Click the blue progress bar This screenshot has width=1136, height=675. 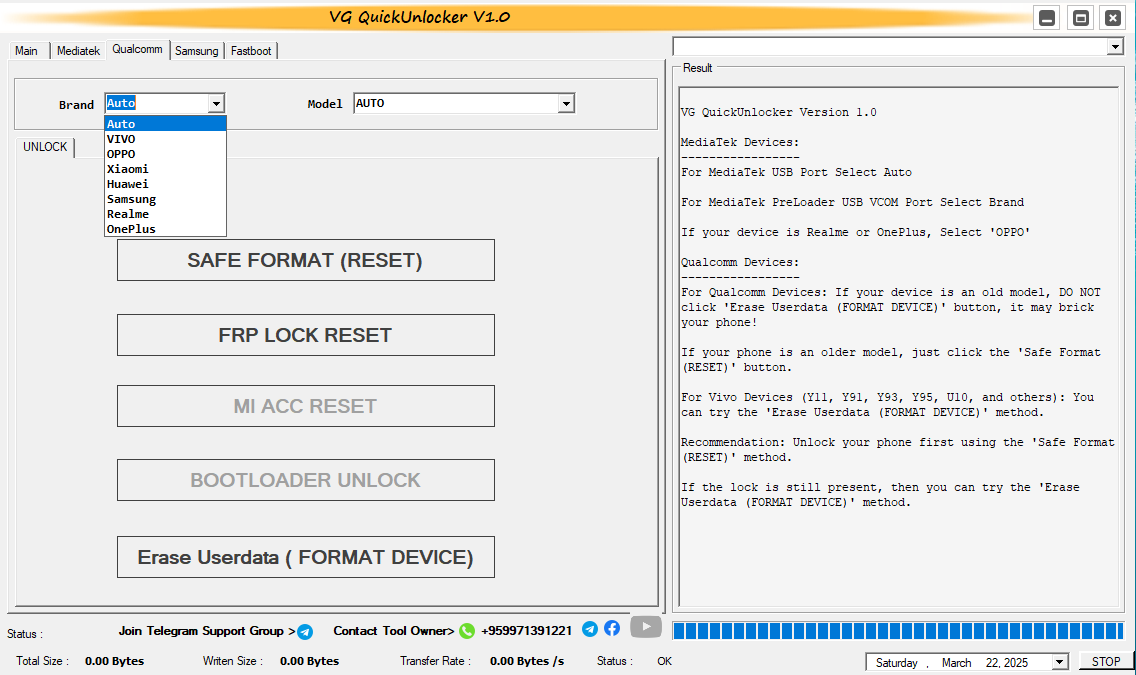(x=898, y=631)
